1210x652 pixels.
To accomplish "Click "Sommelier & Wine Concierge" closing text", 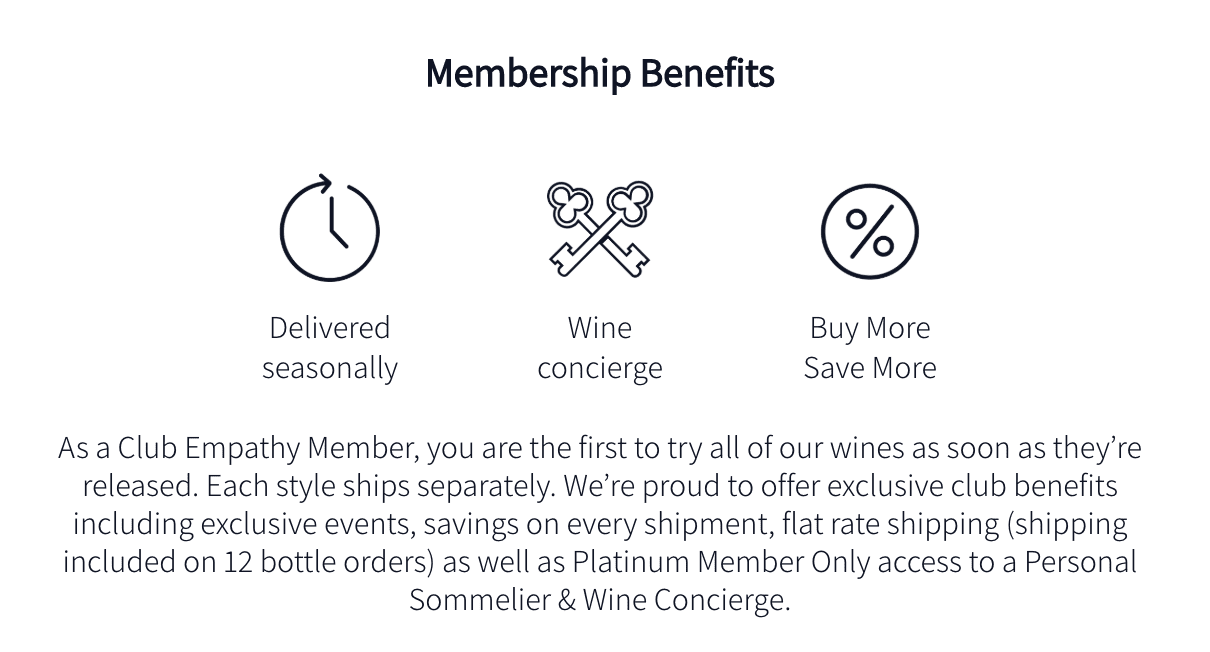I will point(598,599).
